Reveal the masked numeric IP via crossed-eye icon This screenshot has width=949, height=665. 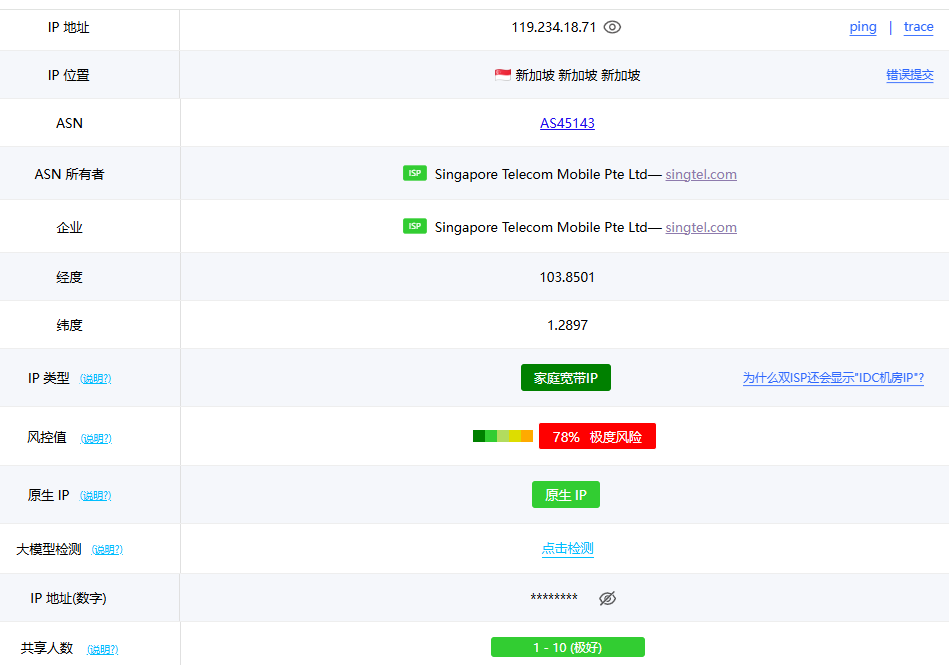tap(607, 597)
